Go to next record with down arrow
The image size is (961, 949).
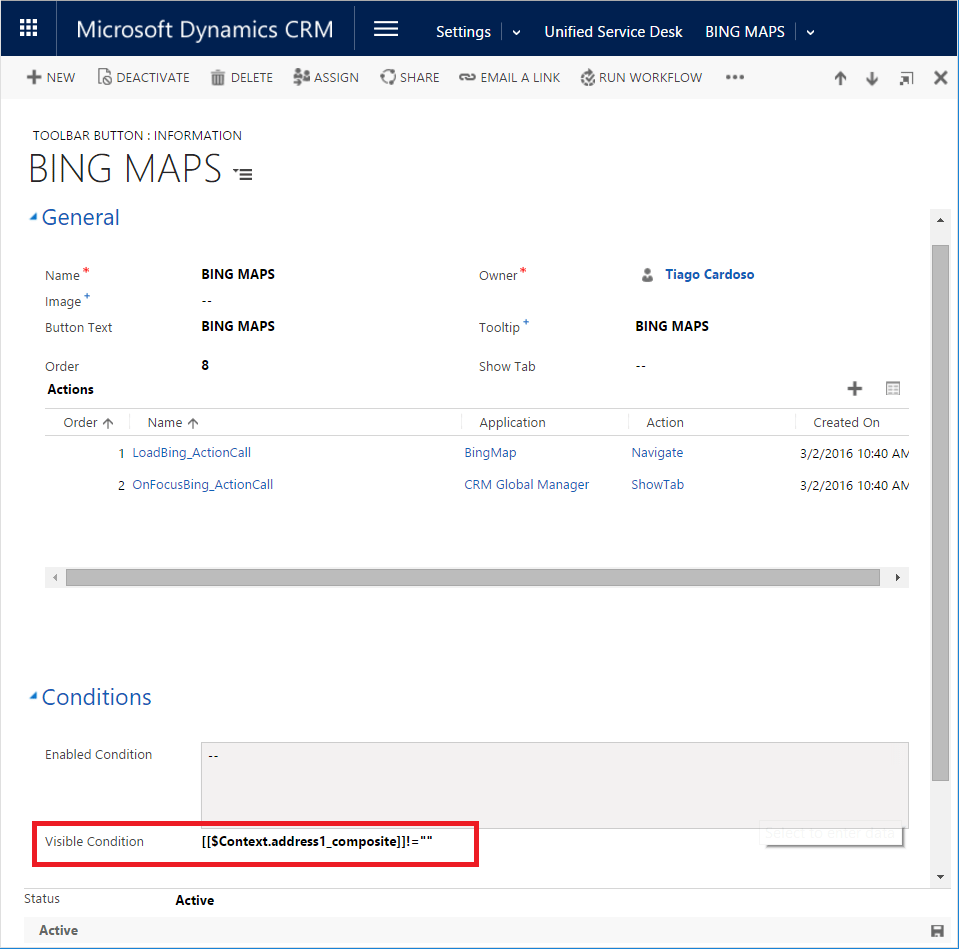[x=872, y=78]
